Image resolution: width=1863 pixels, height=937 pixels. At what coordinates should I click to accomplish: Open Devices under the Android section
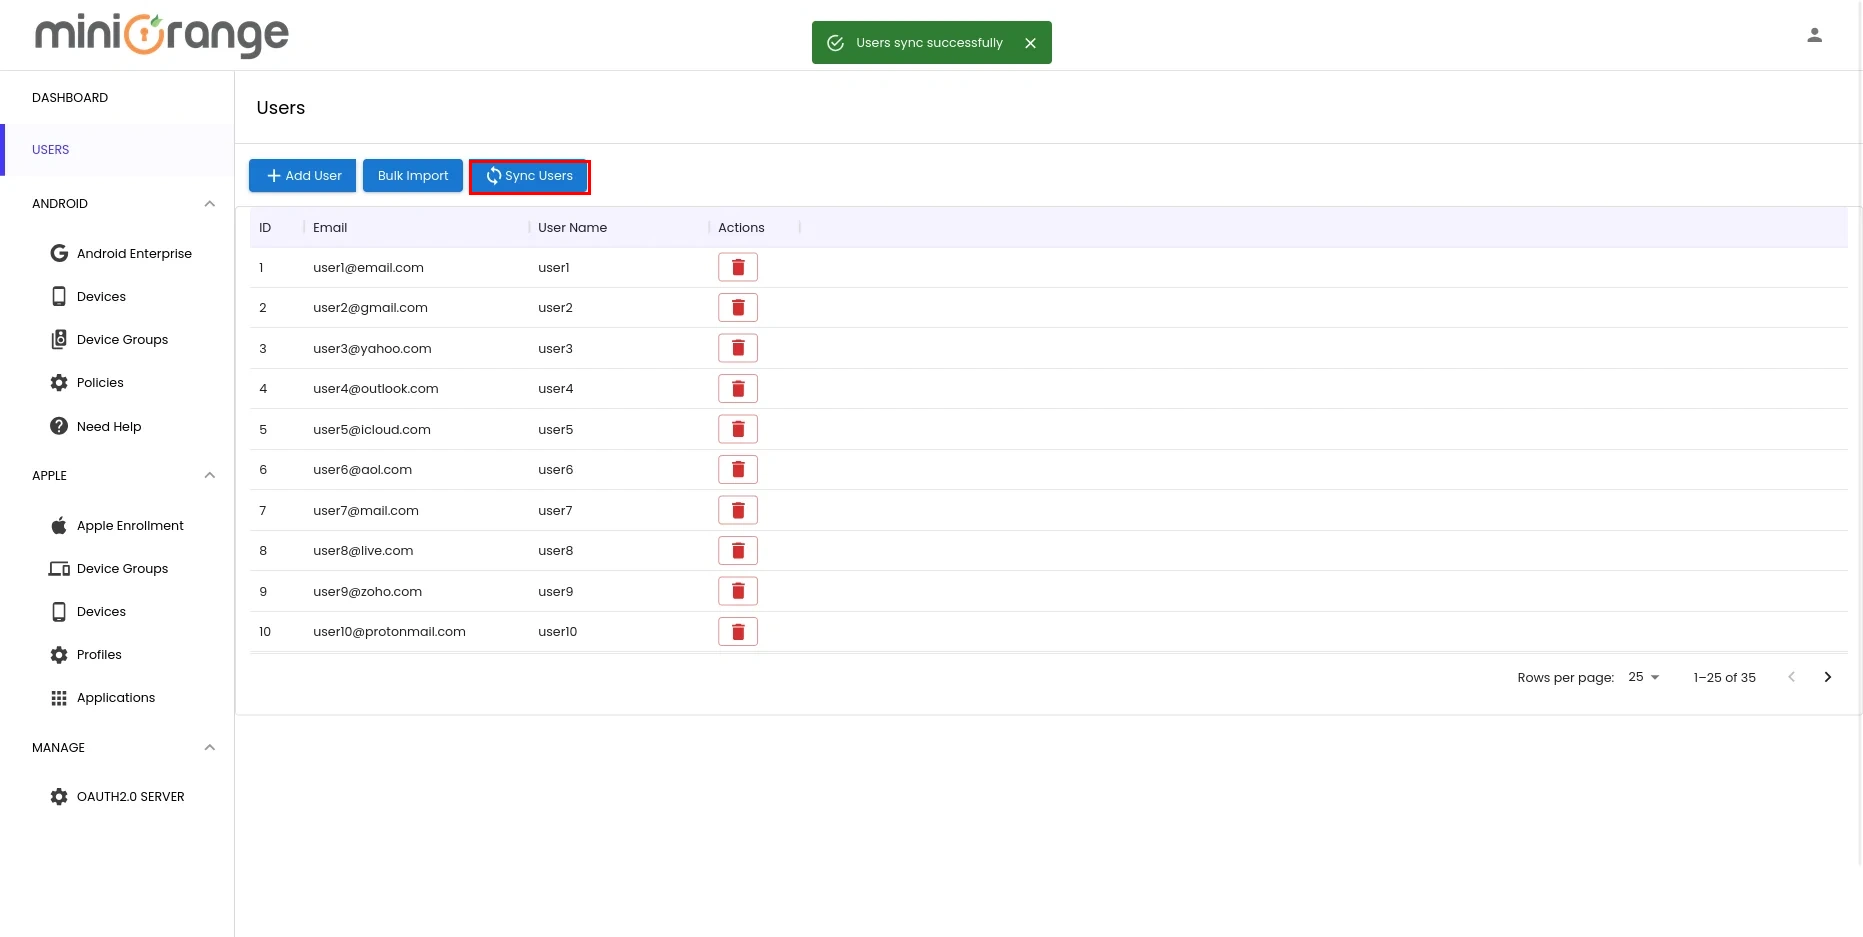point(59,296)
